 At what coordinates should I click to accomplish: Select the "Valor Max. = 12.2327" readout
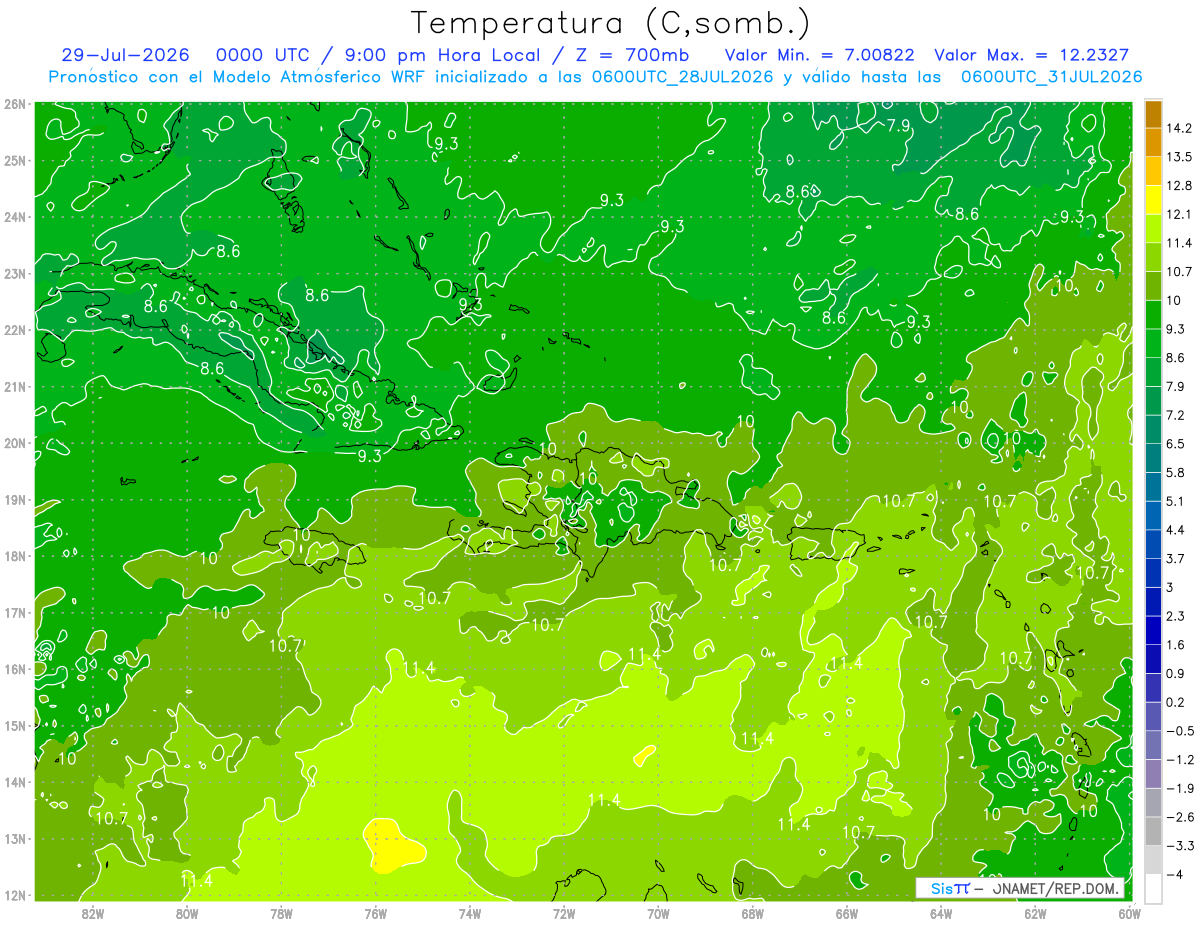point(1033,55)
